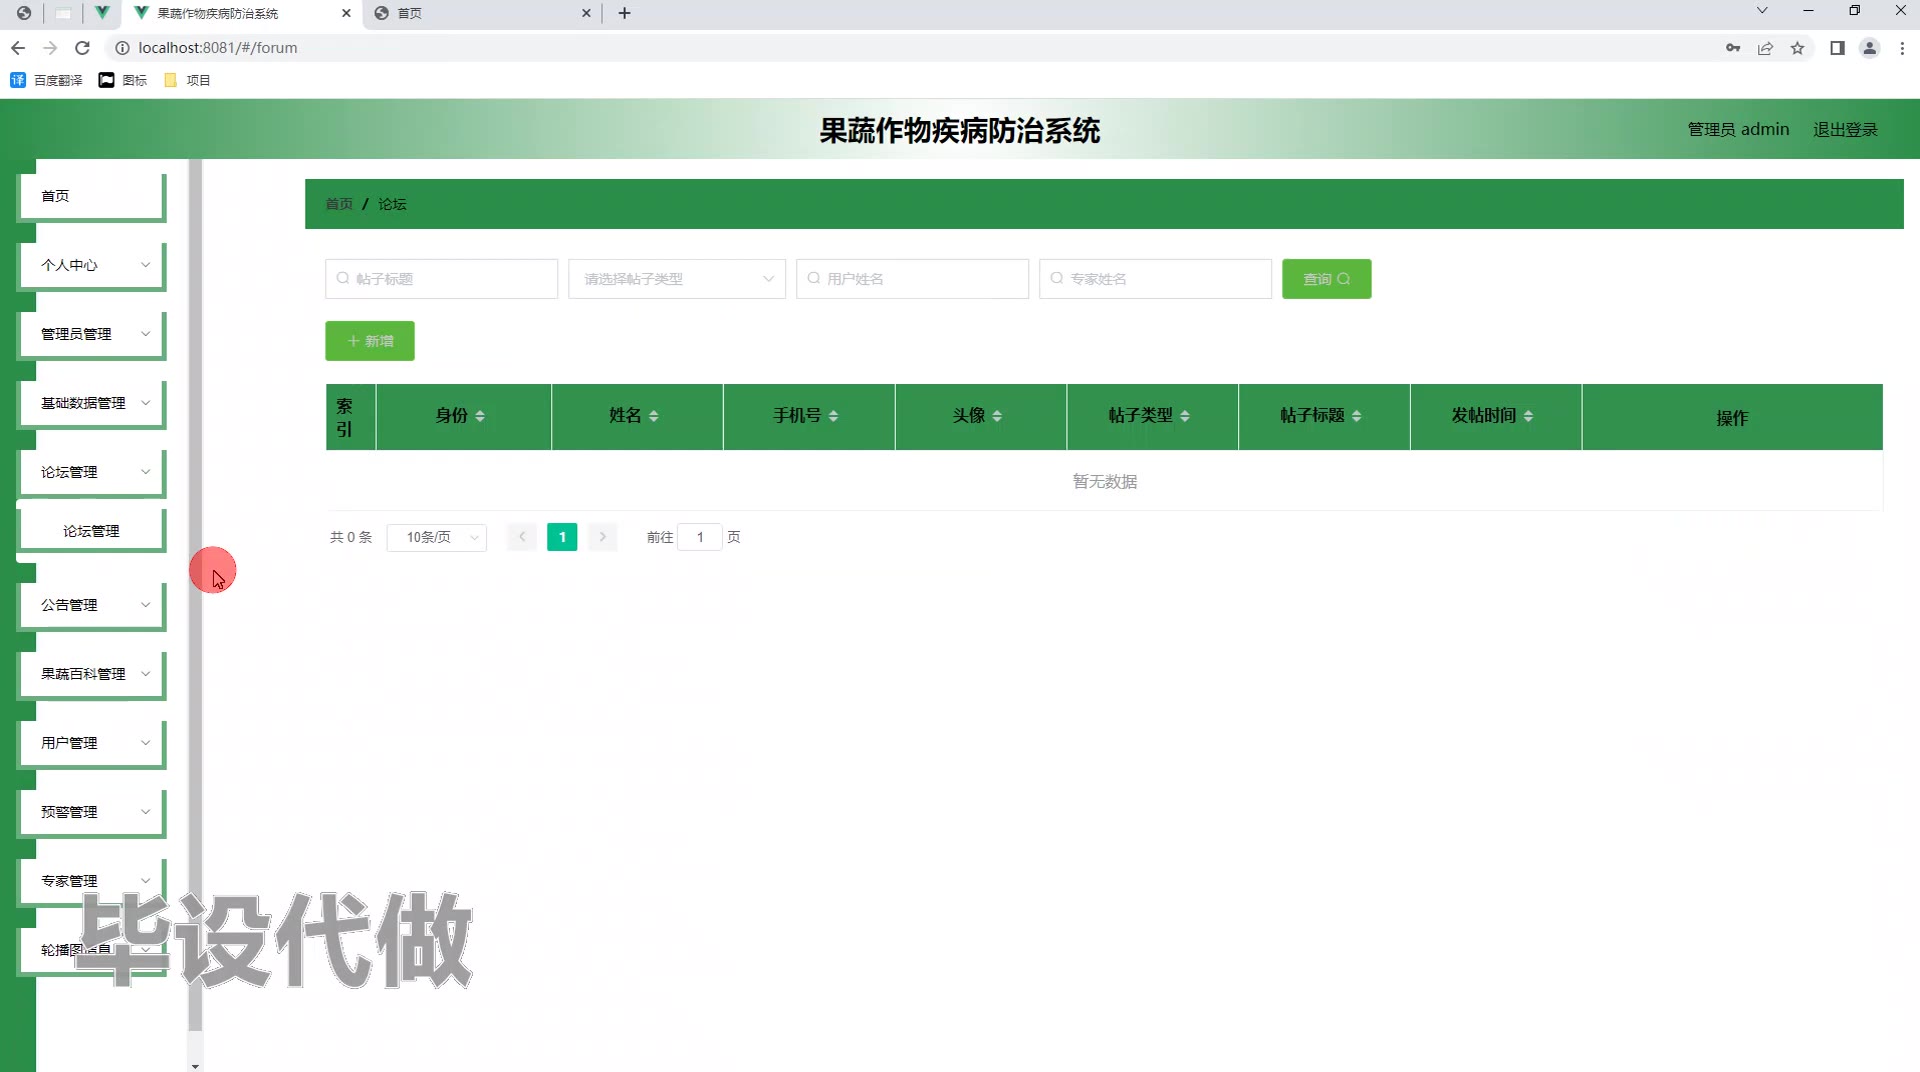Click 论坛 breadcrumb text
The image size is (1920, 1072).
click(392, 204)
